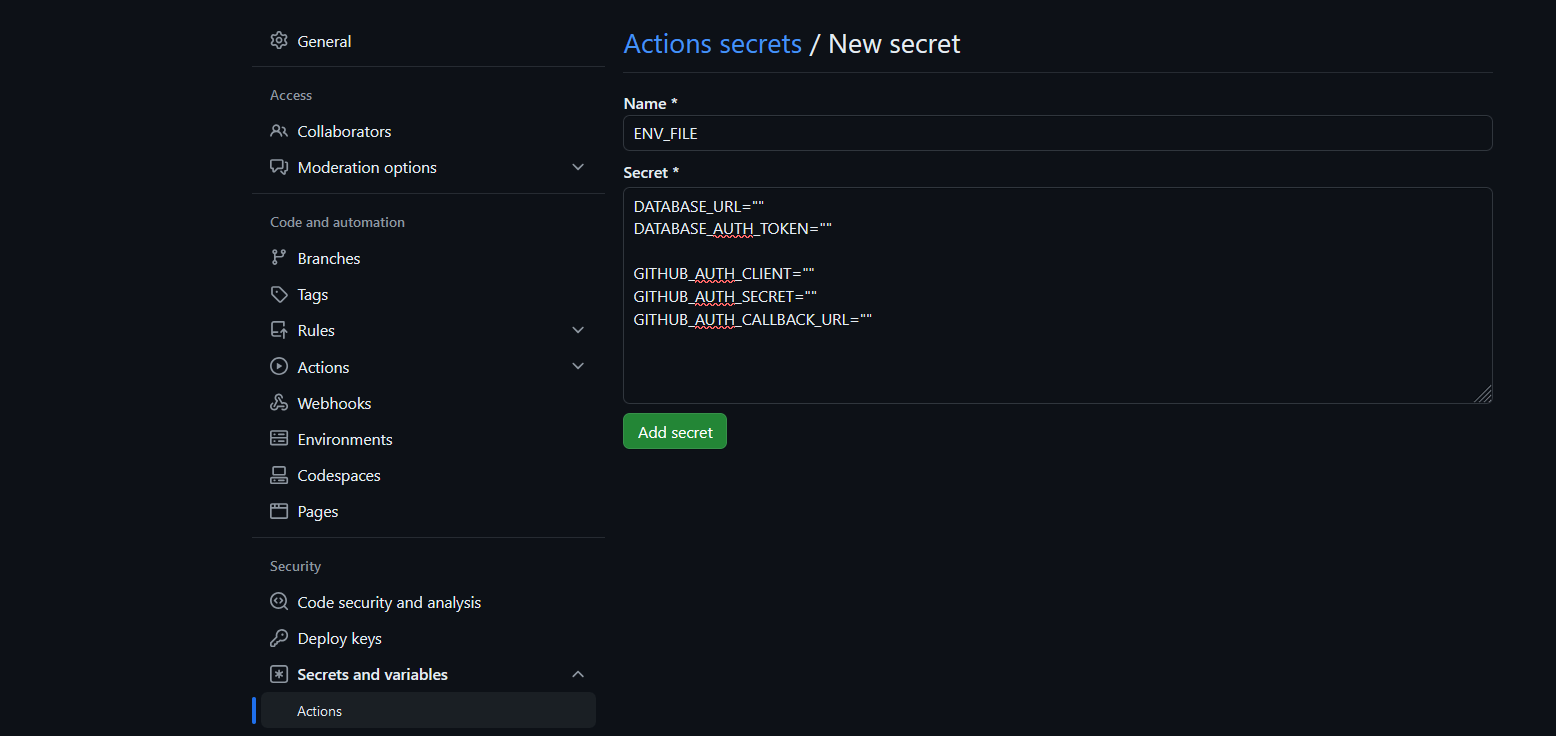The width and height of the screenshot is (1556, 736).
Task: Expand the Rules section chevron
Action: tap(578, 330)
